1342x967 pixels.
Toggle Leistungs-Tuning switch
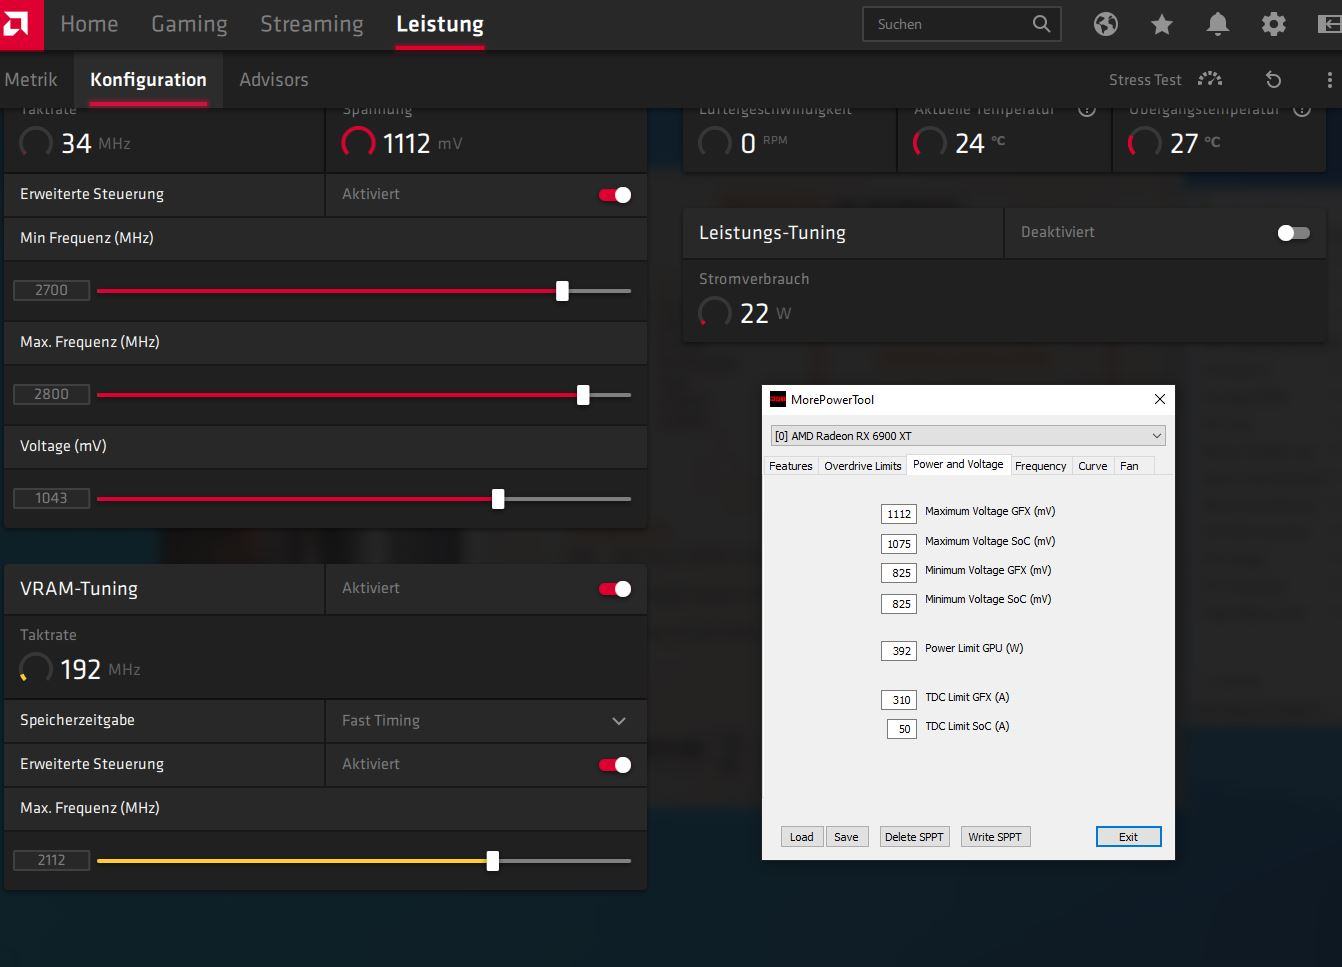(1294, 233)
